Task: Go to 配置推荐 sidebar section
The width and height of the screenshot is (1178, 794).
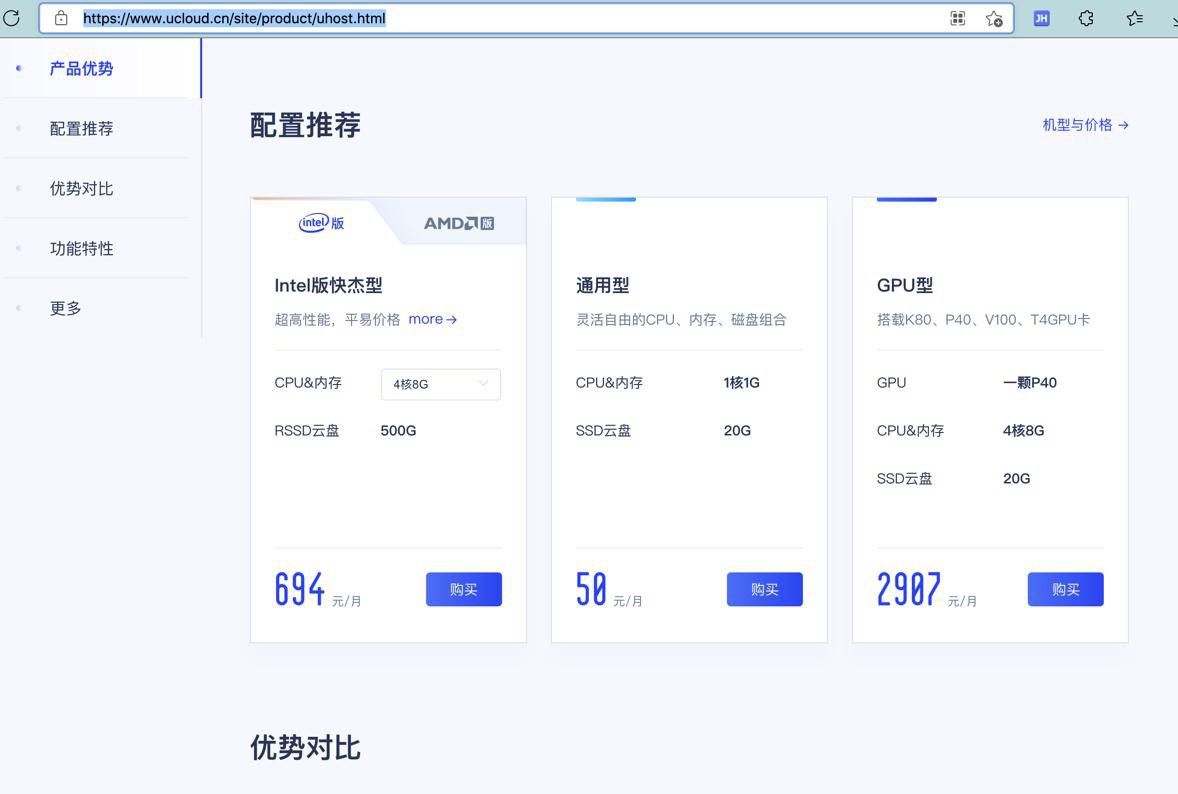Action: [x=81, y=128]
